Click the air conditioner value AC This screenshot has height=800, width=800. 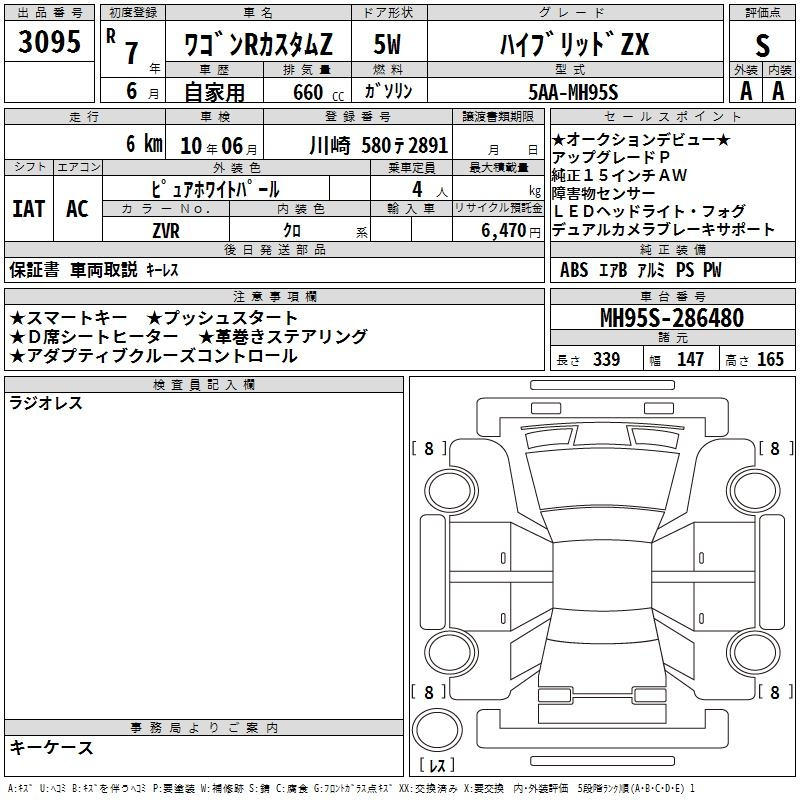pos(77,209)
